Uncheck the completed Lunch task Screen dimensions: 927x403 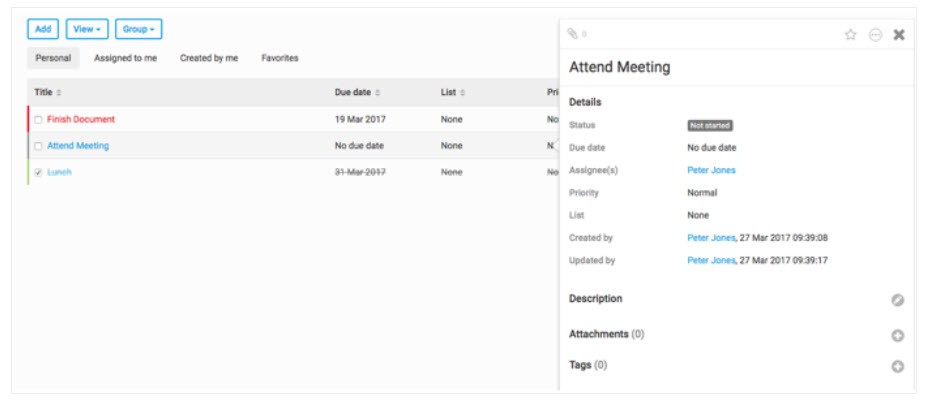point(38,172)
